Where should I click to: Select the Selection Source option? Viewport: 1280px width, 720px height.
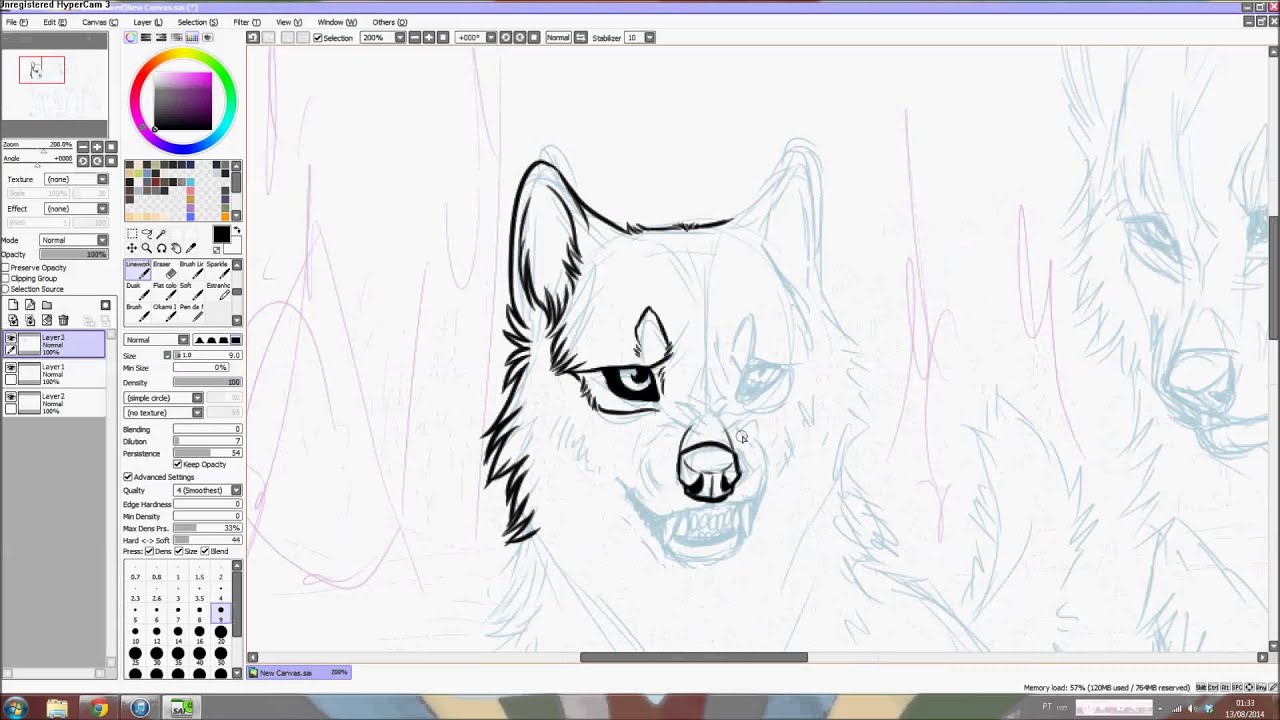click(x=6, y=290)
